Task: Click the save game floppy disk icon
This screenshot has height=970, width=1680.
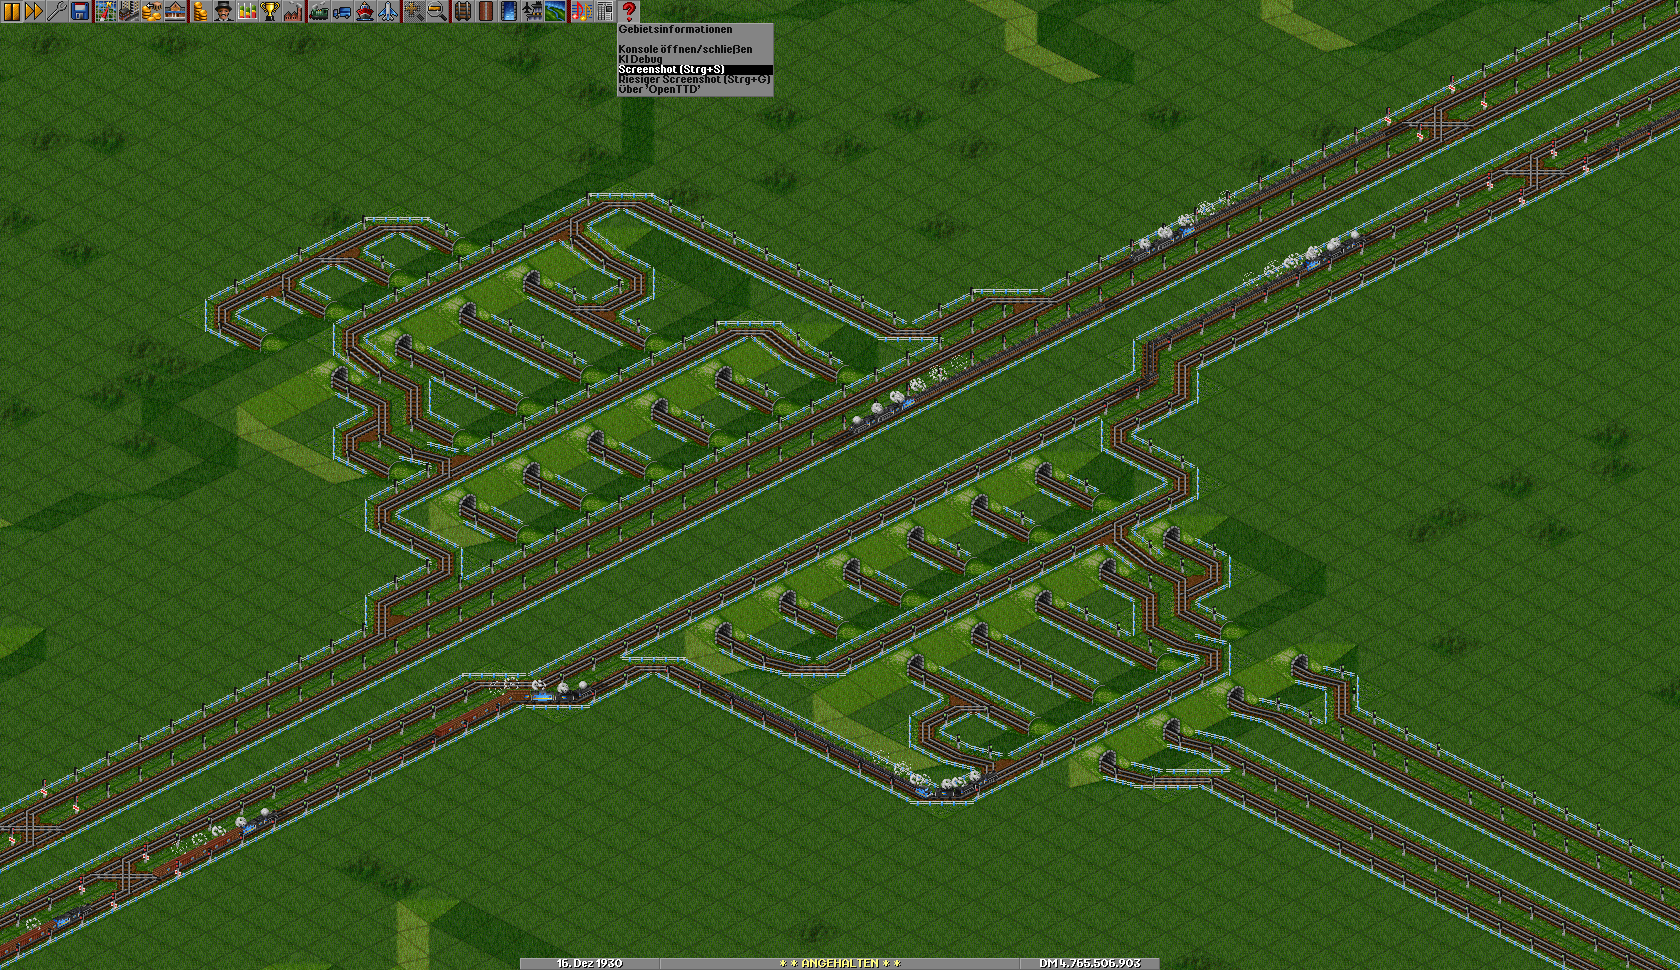Action: [80, 11]
